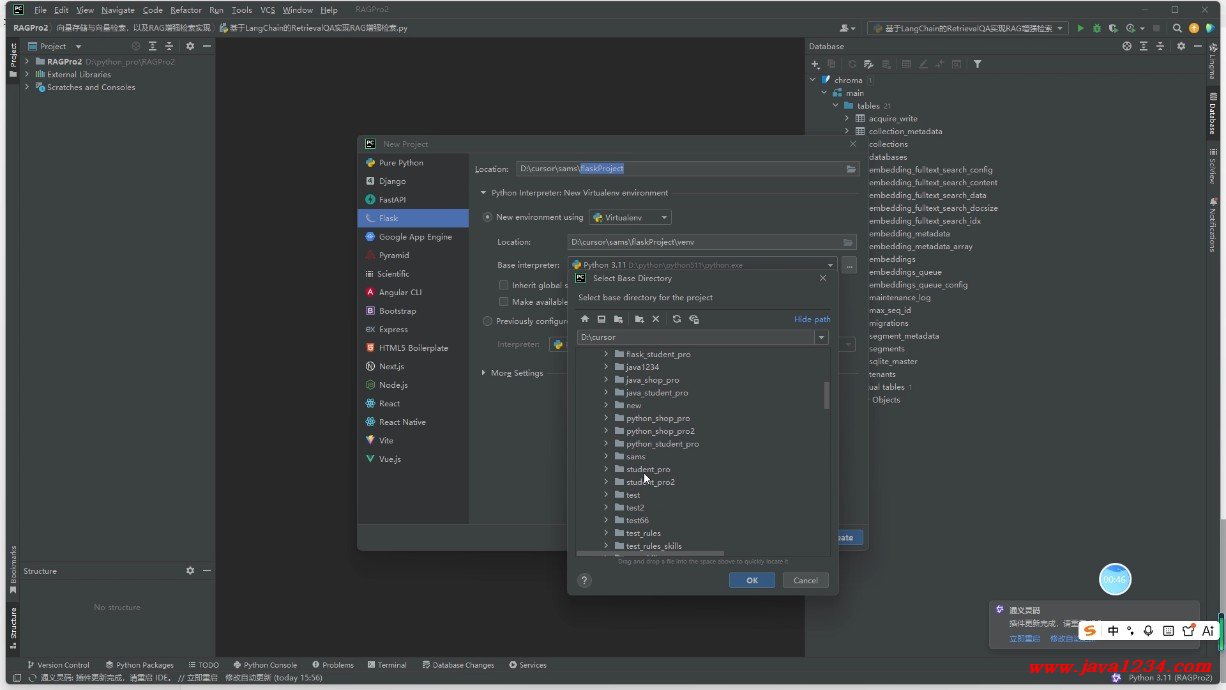Open the Refactor menu
Screen dimensions: 1226x690
[185, 10]
